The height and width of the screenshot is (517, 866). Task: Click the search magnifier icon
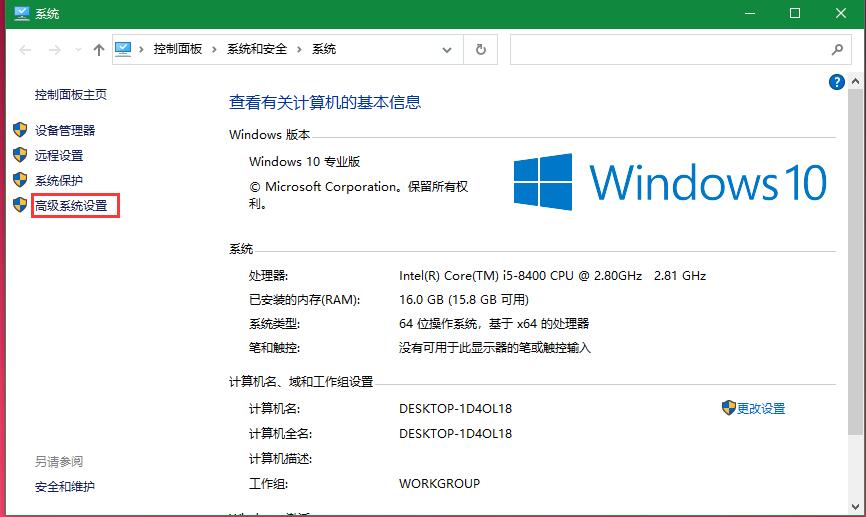coord(837,50)
